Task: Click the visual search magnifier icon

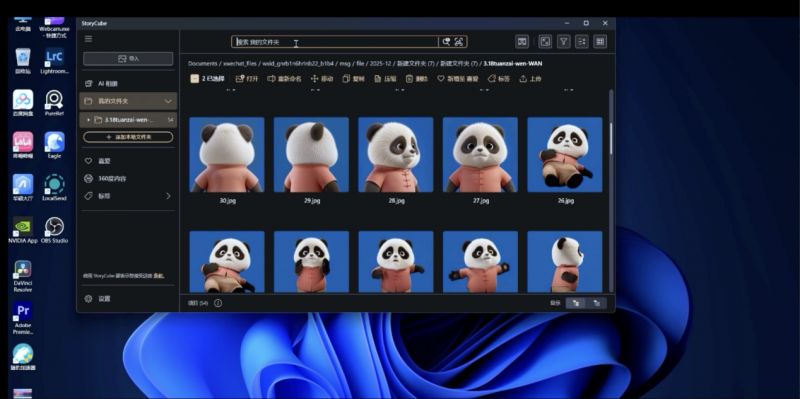Action: click(446, 42)
